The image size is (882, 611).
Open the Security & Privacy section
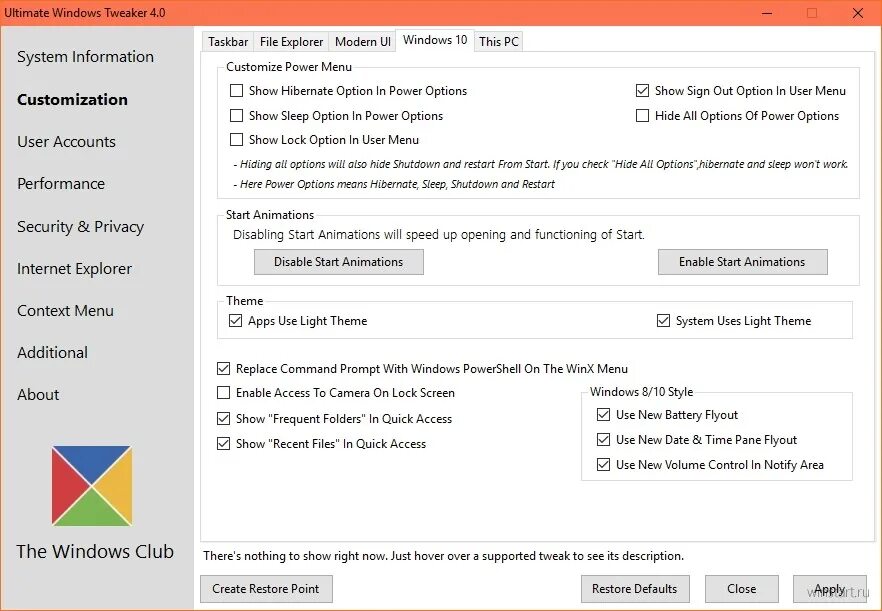(x=80, y=226)
